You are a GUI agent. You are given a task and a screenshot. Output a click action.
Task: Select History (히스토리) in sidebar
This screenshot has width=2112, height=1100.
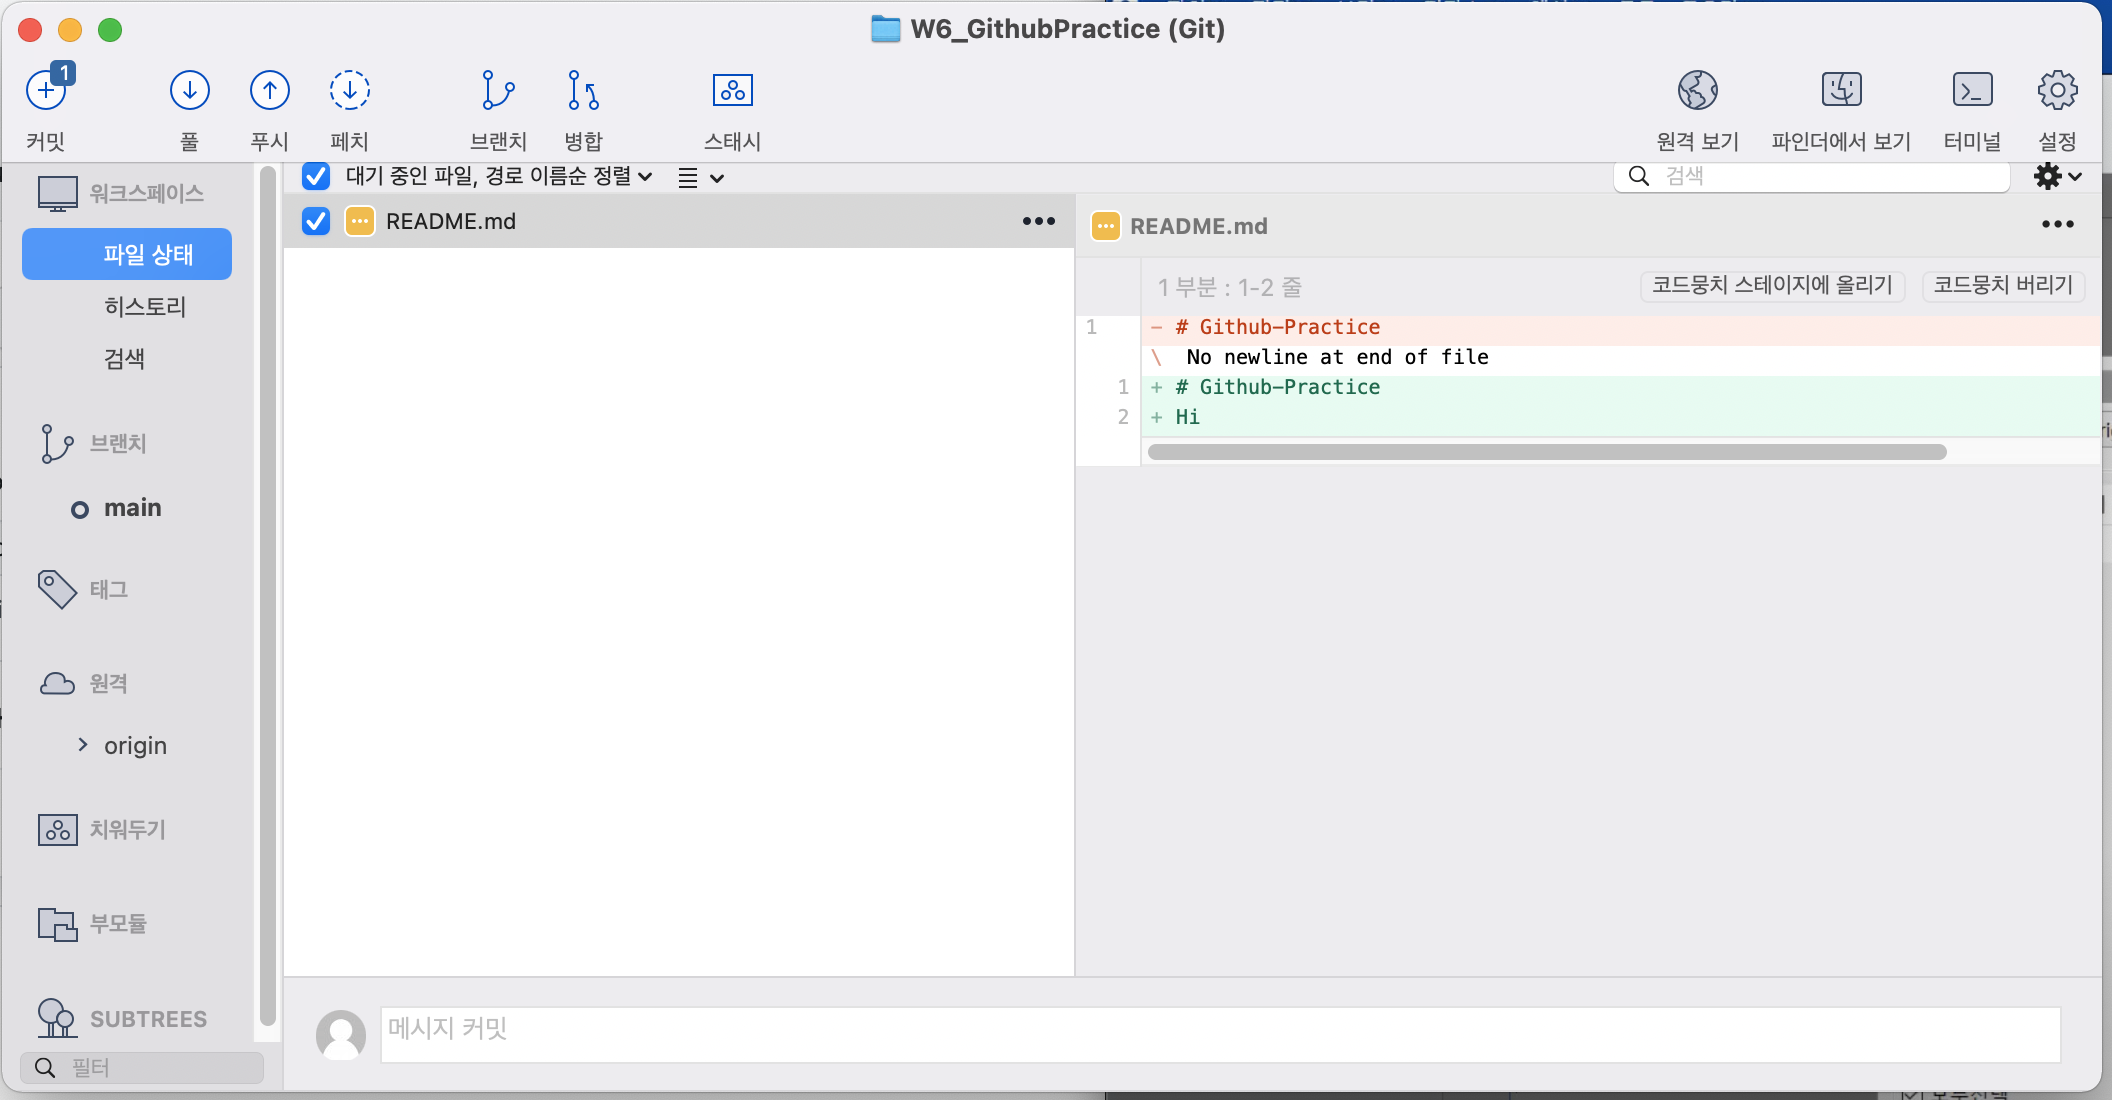[x=145, y=307]
